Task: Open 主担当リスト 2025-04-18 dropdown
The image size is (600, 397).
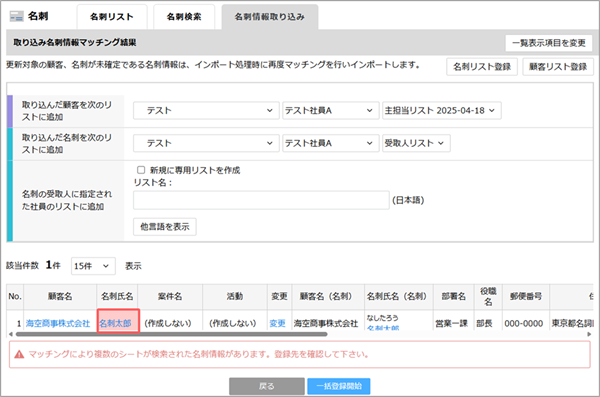Action: pyautogui.click(x=442, y=111)
